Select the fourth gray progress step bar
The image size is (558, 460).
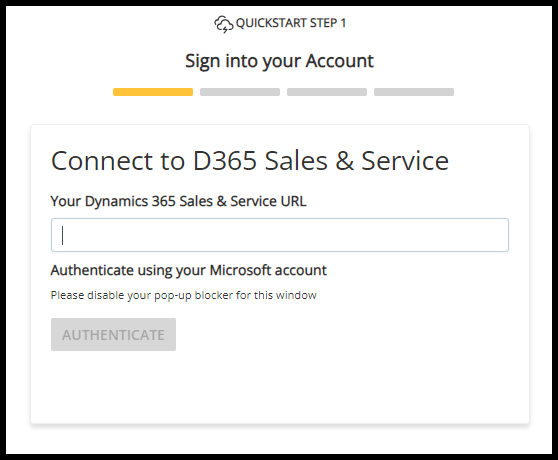point(414,92)
